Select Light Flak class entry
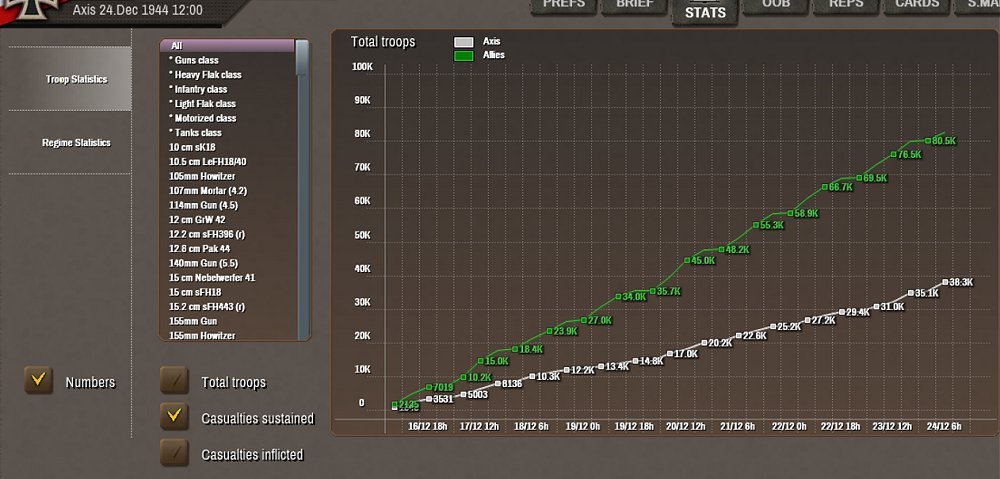 click(227, 103)
